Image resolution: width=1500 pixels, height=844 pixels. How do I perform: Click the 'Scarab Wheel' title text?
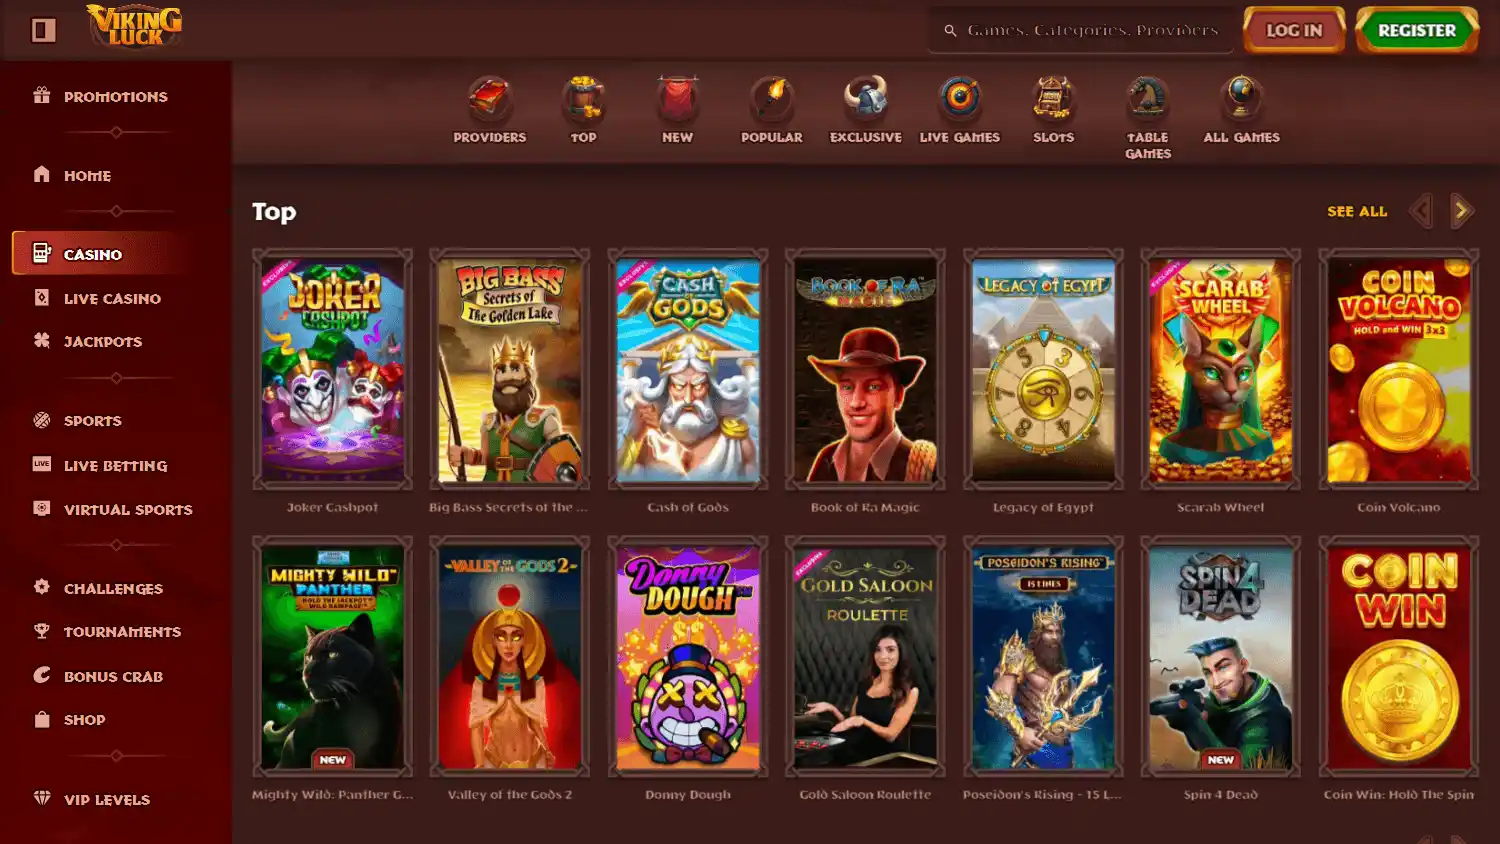[1221, 507]
